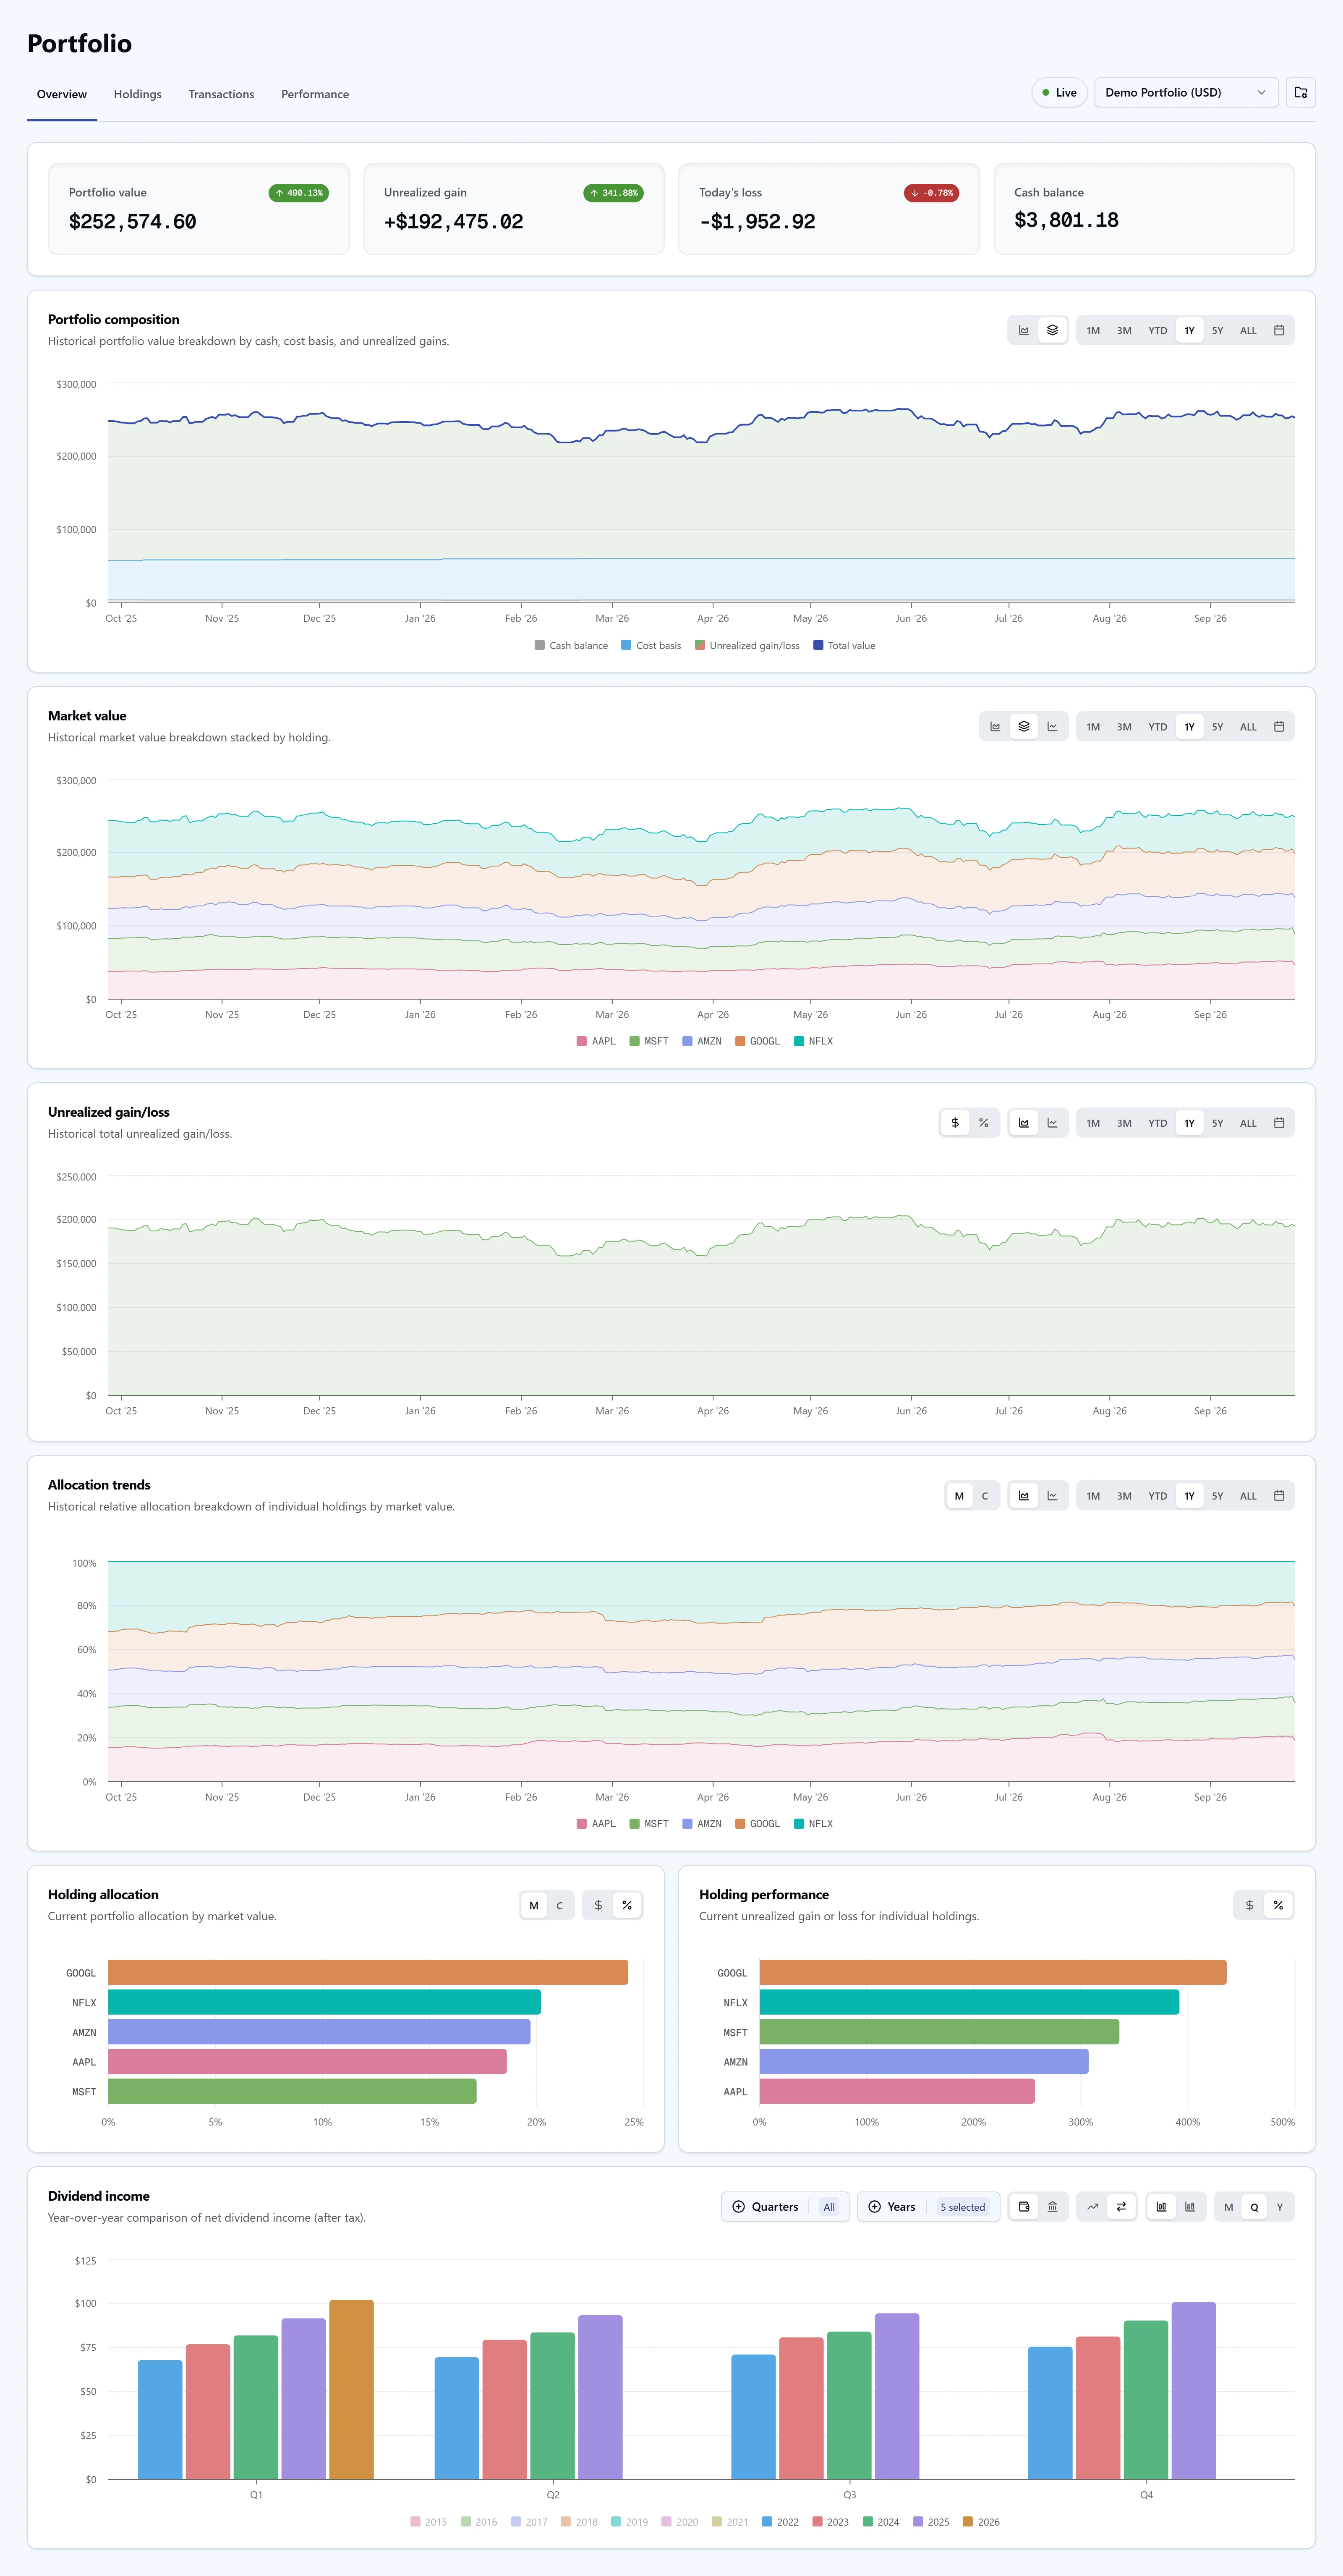Select the line chart view in Market value
The width and height of the screenshot is (1343, 2576).
1052,727
